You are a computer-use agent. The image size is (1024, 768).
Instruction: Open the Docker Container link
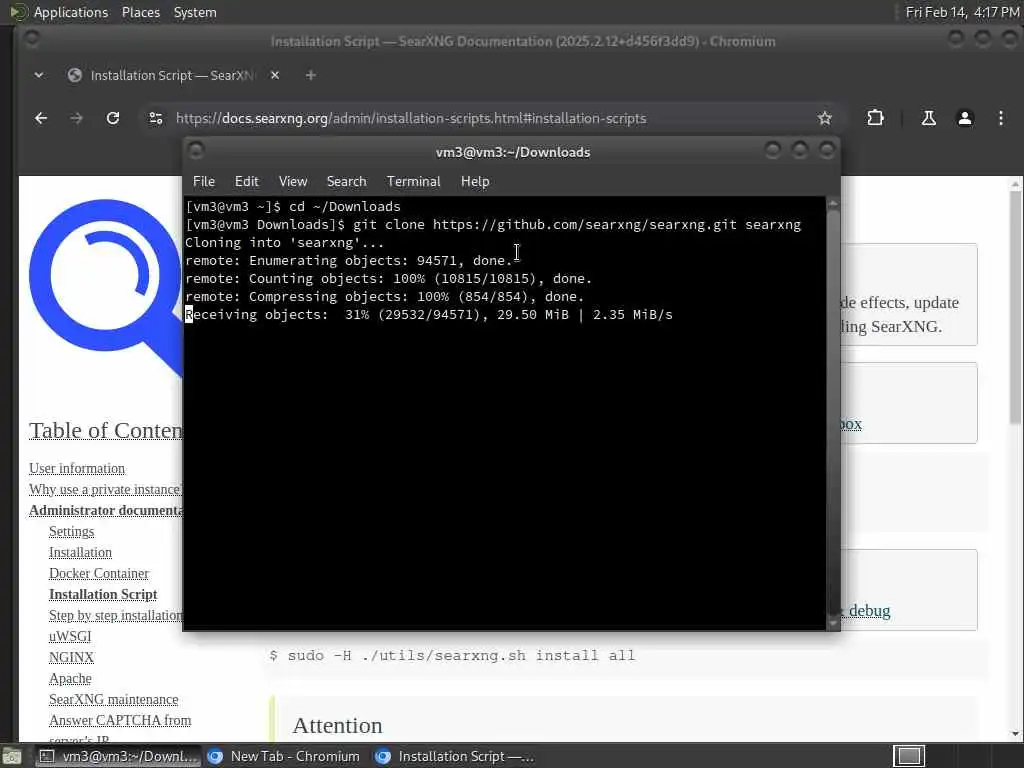(99, 573)
